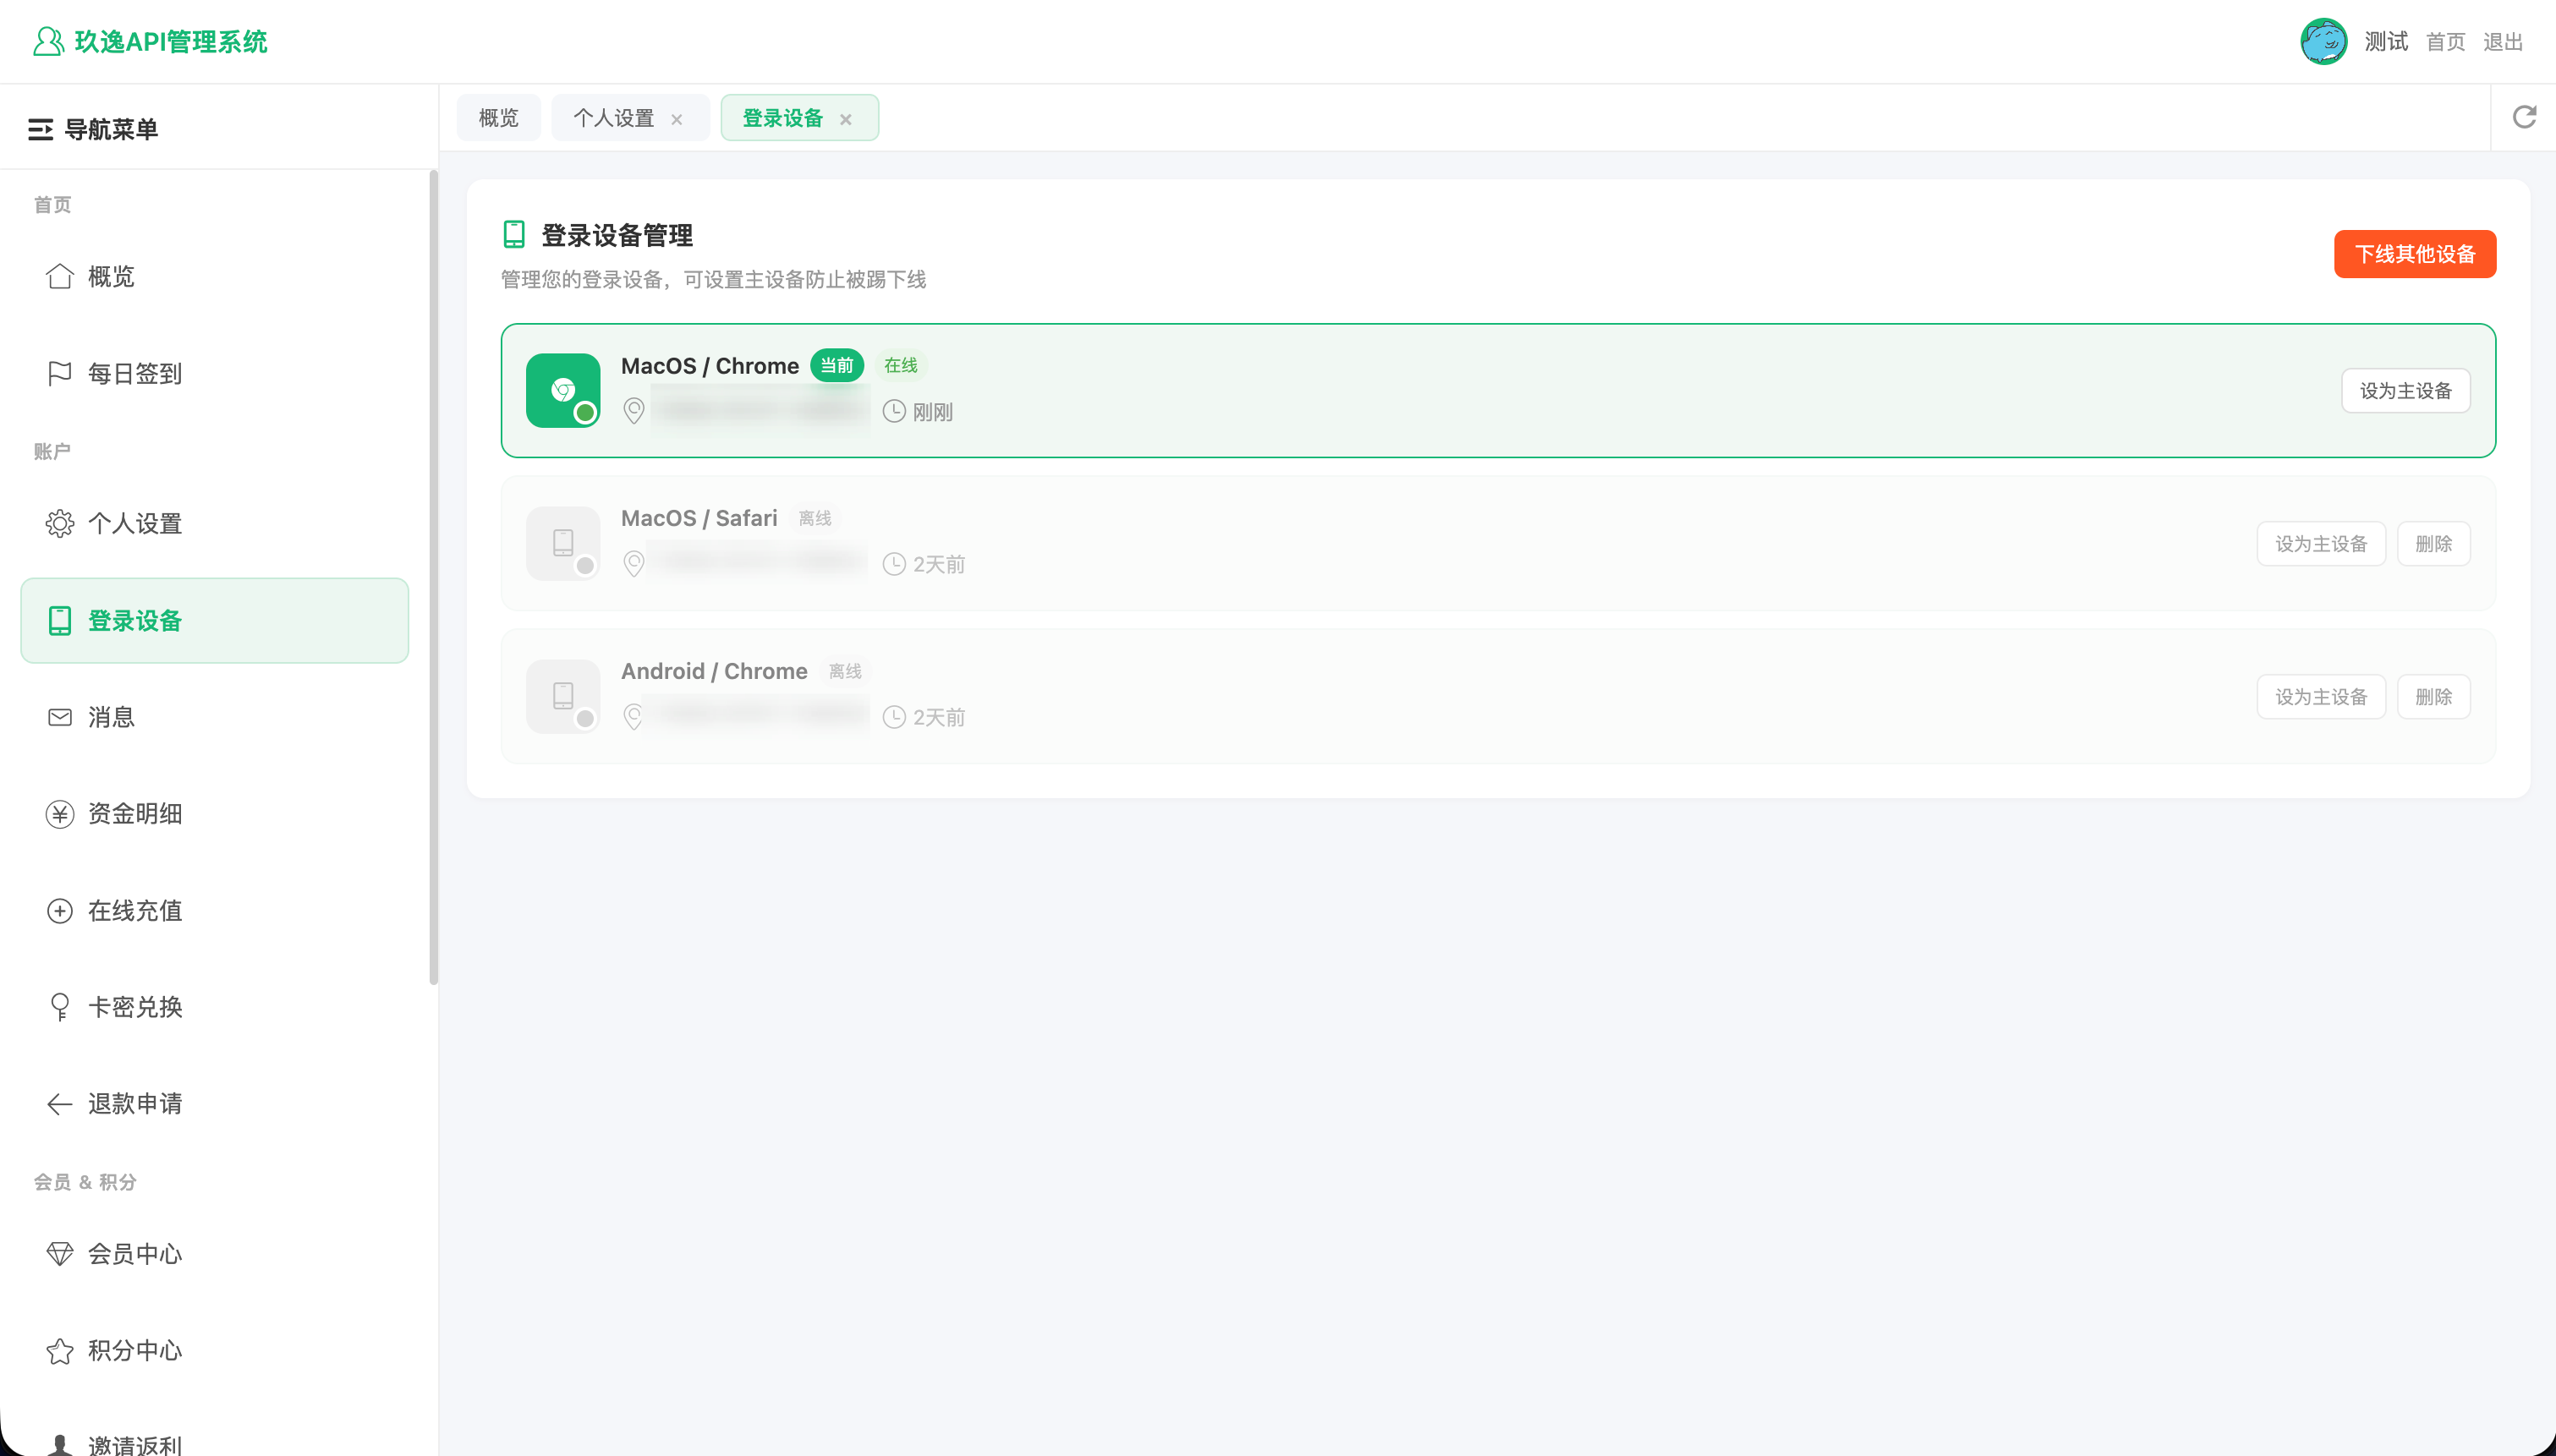Click the 登录设备管理 heading text
The width and height of the screenshot is (2556, 1456).
point(617,235)
